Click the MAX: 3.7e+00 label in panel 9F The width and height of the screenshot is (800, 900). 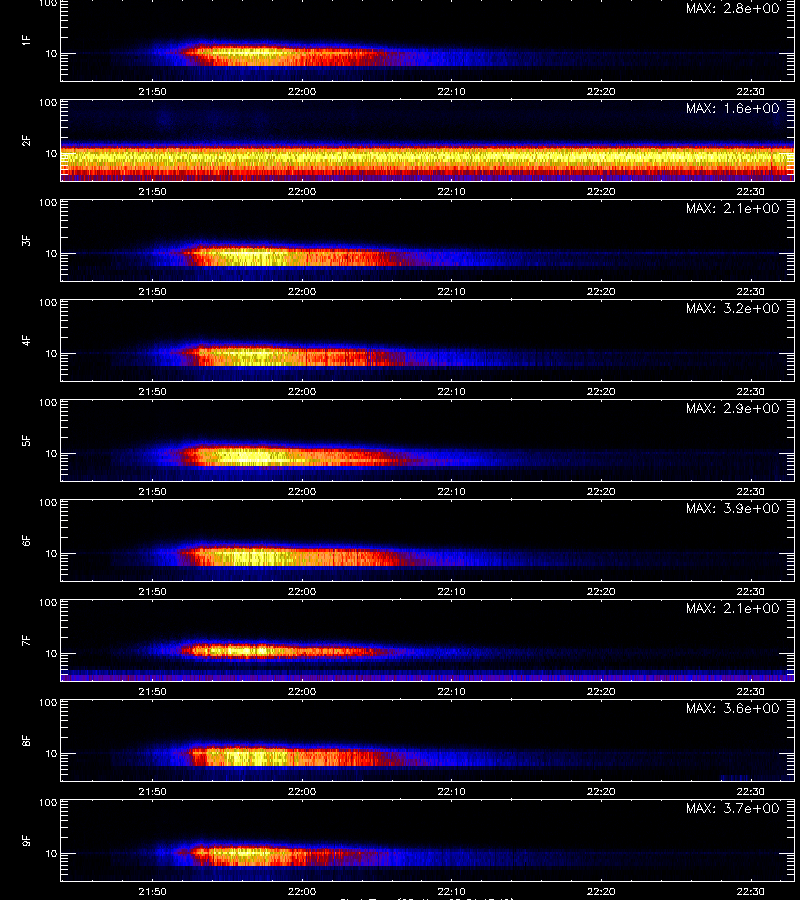[x=733, y=808]
